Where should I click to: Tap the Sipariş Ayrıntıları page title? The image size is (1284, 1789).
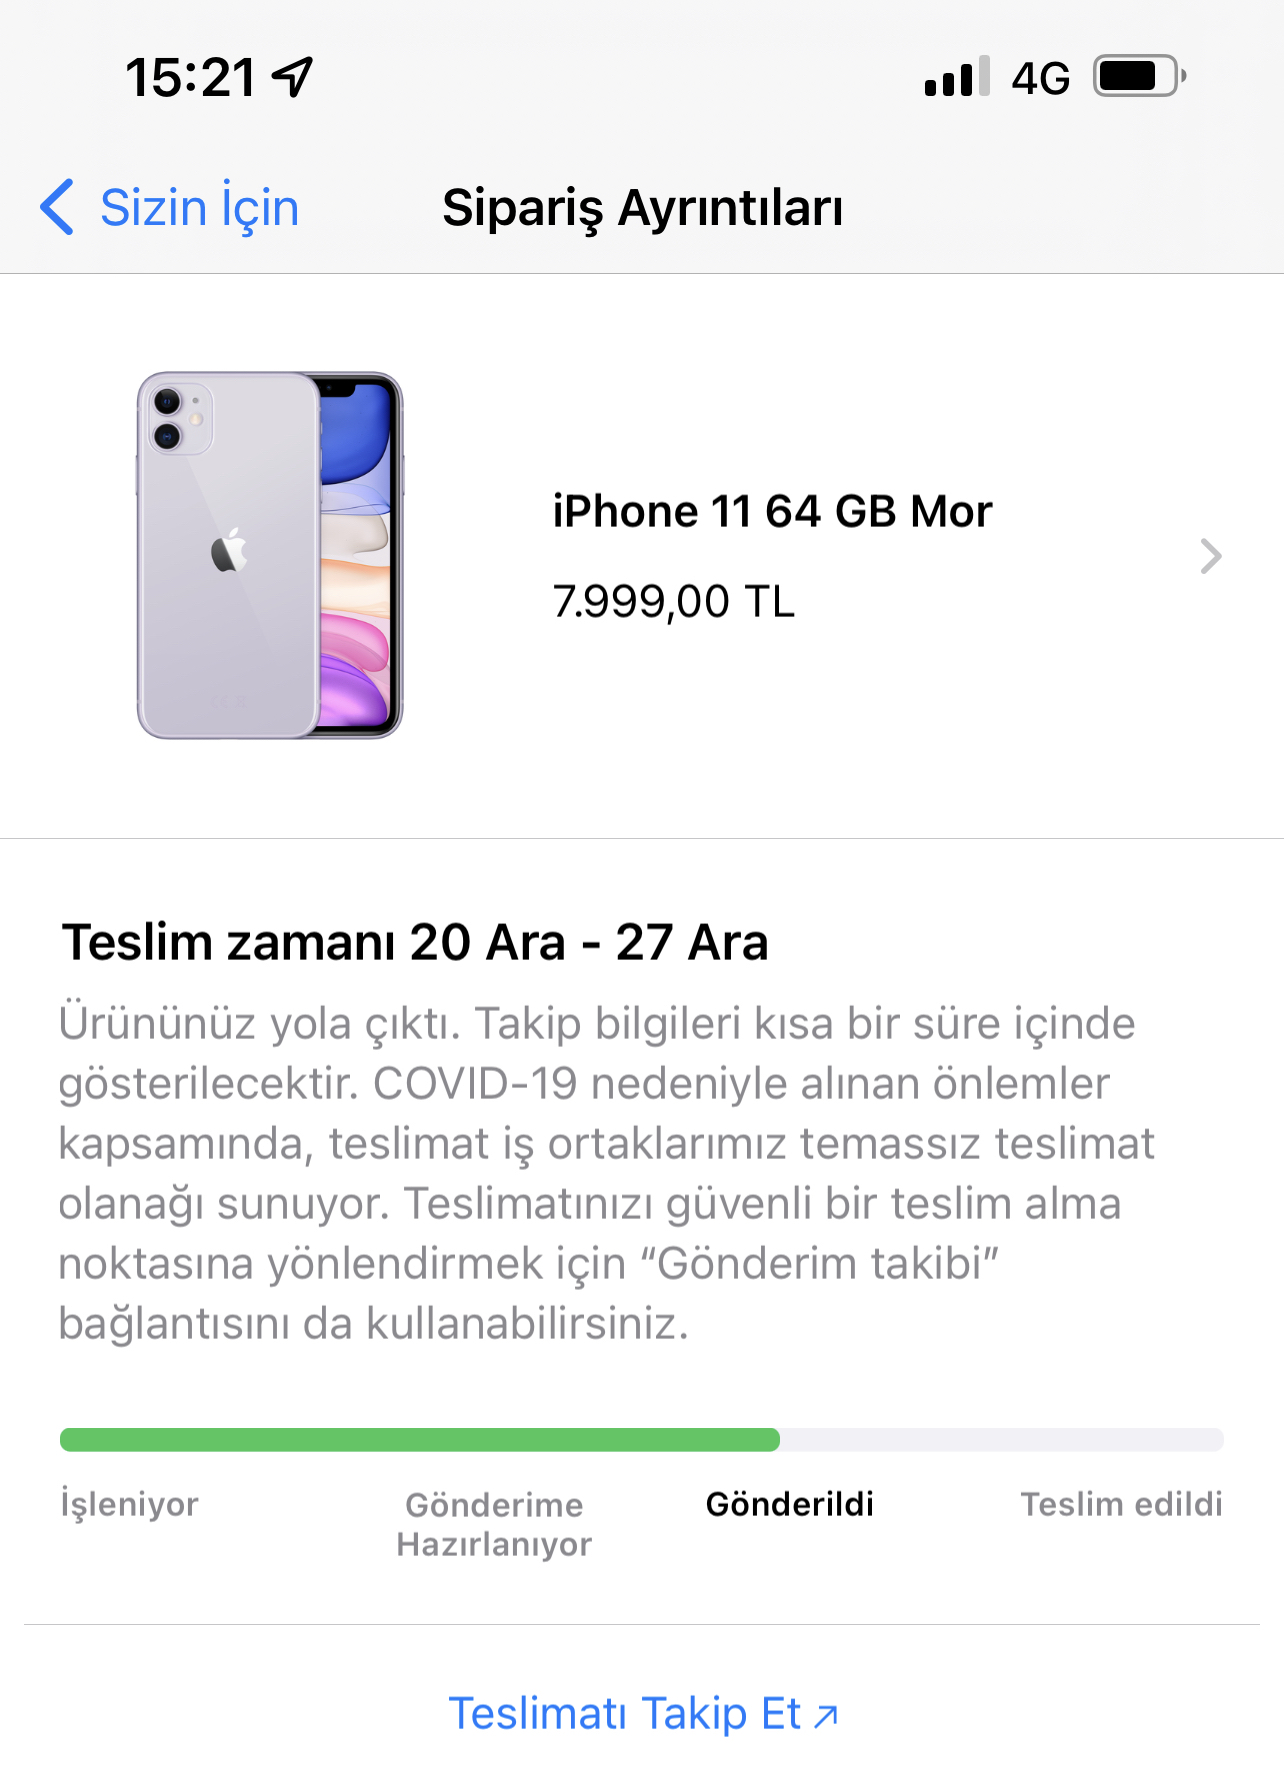point(642,208)
